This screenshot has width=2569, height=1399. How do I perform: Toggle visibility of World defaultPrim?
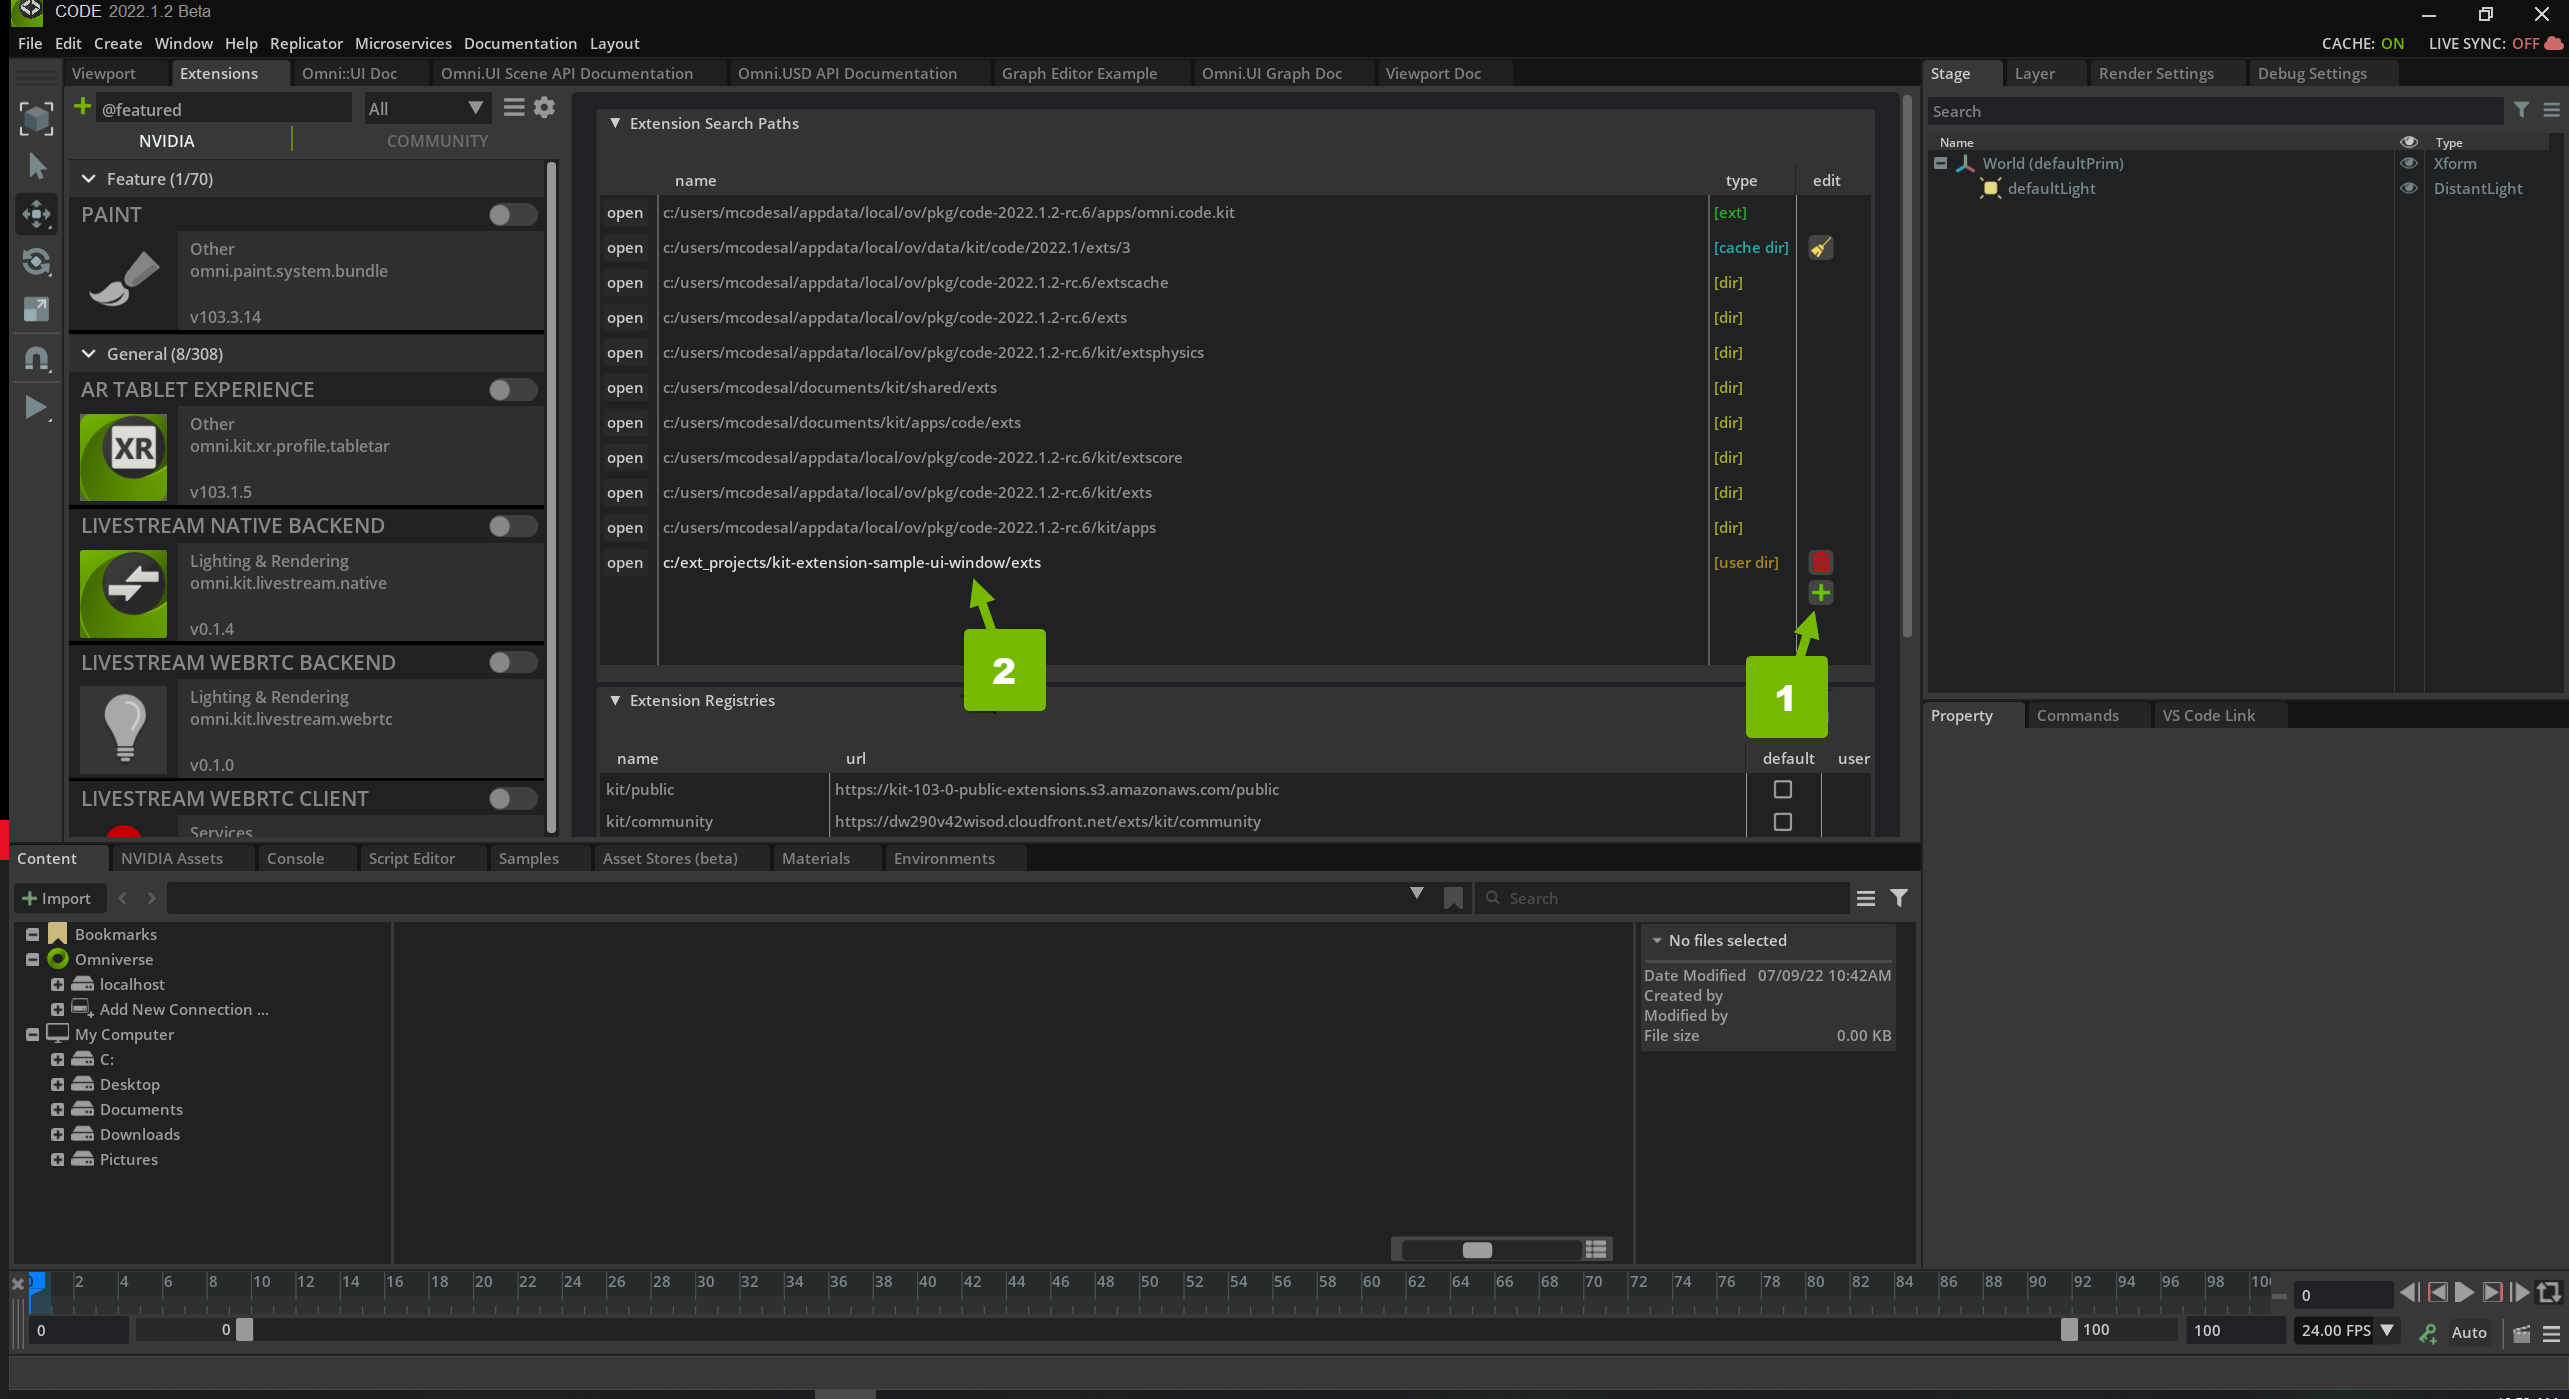tap(2409, 164)
